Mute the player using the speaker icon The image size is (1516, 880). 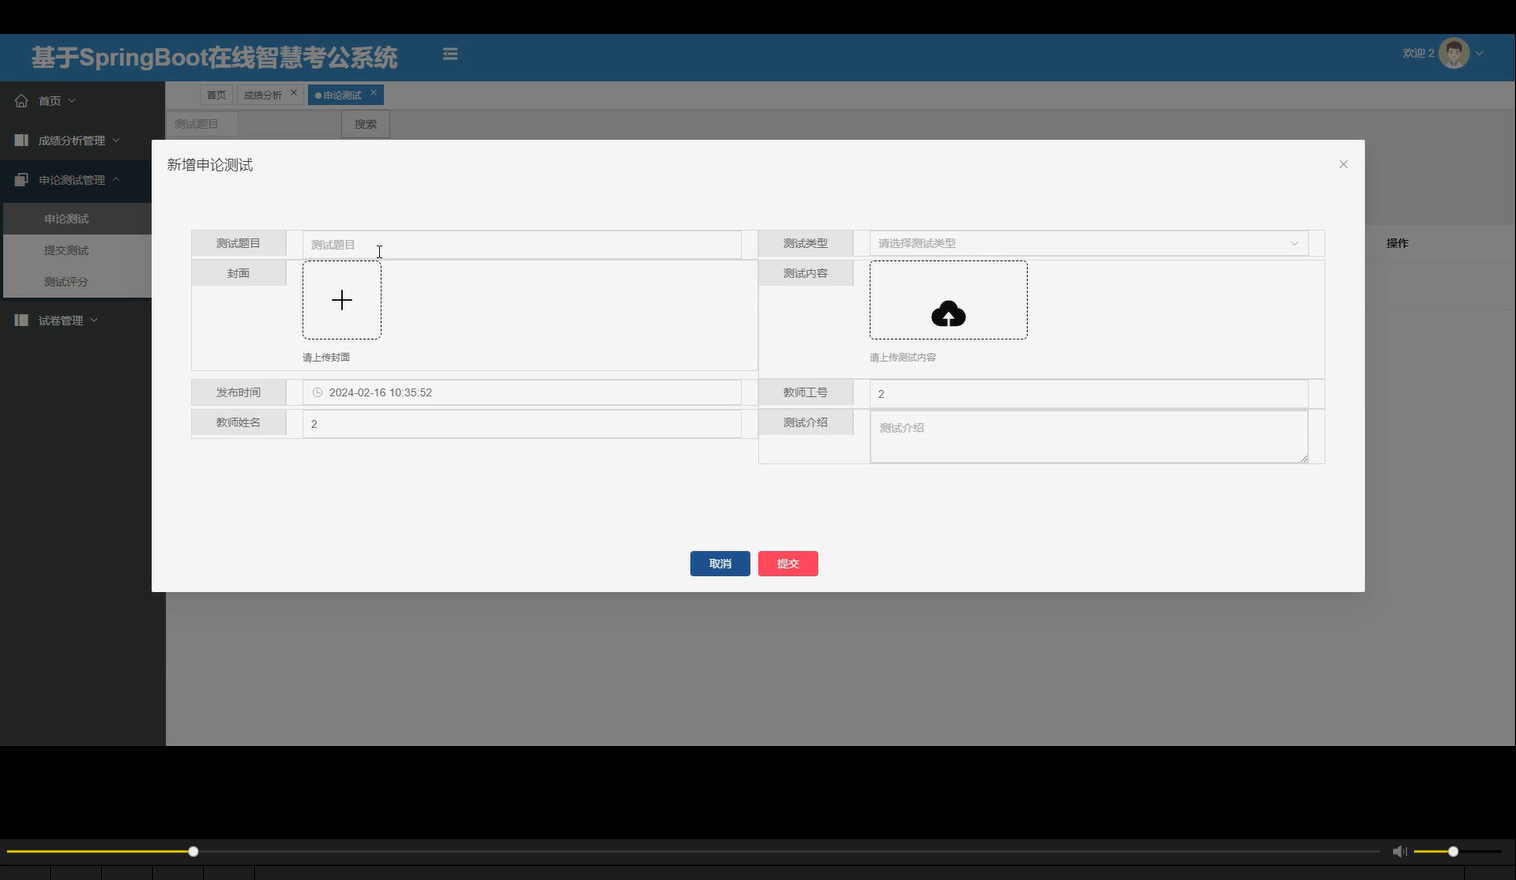coord(1399,851)
